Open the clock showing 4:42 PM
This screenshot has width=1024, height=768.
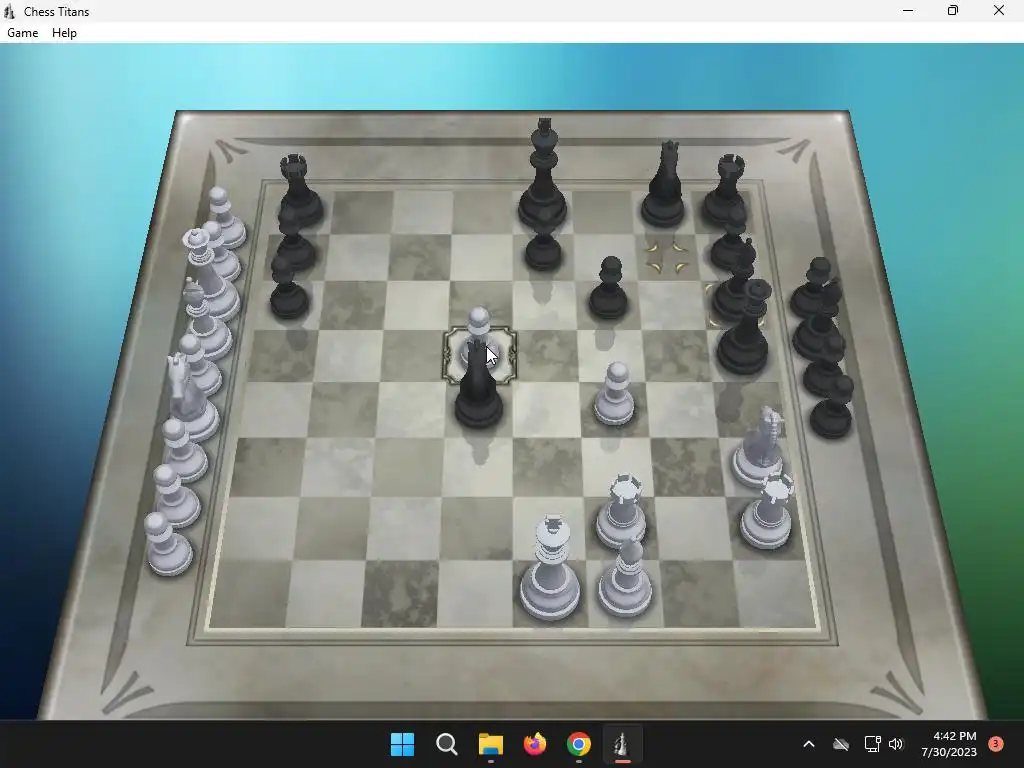point(949,744)
